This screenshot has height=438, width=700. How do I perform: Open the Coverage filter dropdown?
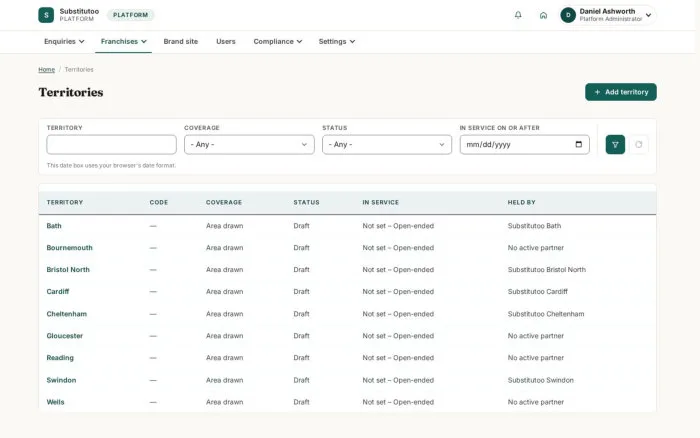249,145
